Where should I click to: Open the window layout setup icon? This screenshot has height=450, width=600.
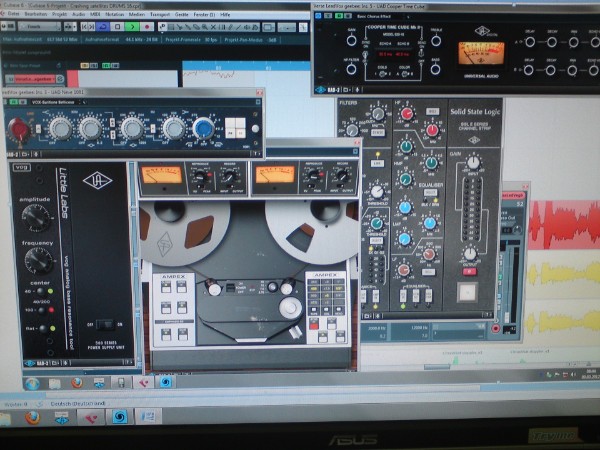click(x=268, y=27)
